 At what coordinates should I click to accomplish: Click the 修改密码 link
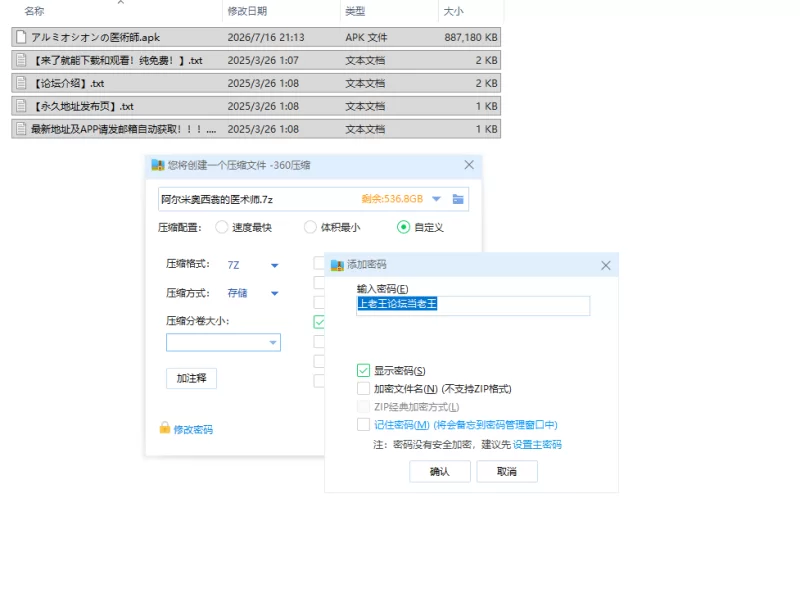pyautogui.click(x=193, y=430)
